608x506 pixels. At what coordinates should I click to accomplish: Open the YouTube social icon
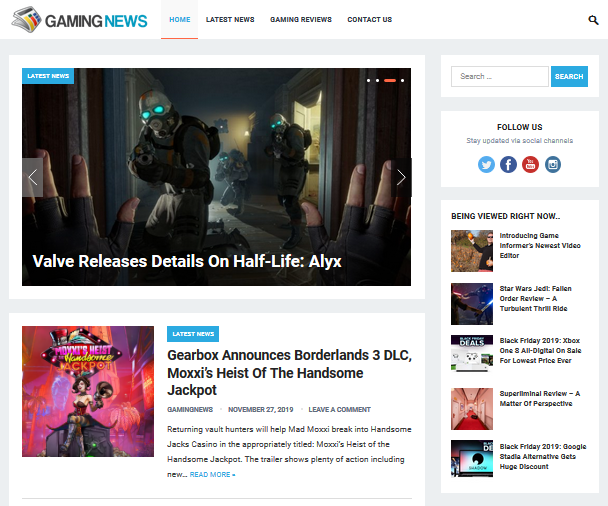(530, 164)
